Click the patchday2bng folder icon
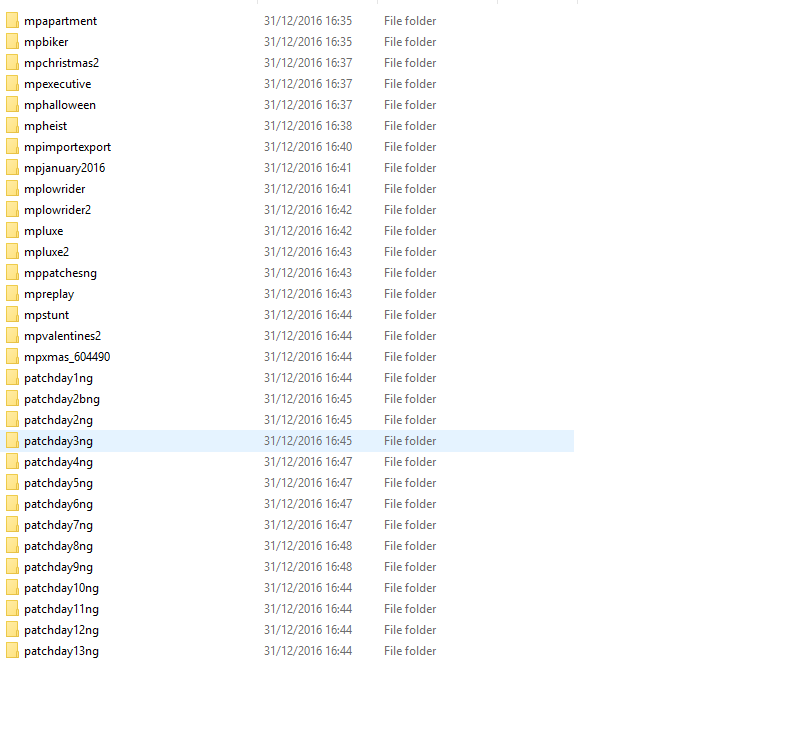The image size is (790, 743). tap(13, 399)
